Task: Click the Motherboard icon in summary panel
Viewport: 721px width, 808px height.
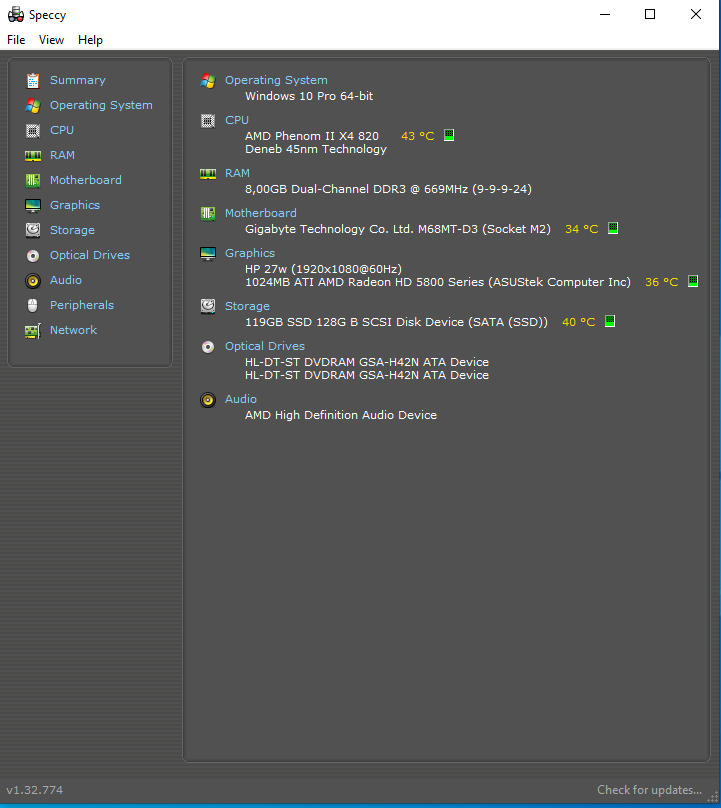Action: click(x=208, y=213)
